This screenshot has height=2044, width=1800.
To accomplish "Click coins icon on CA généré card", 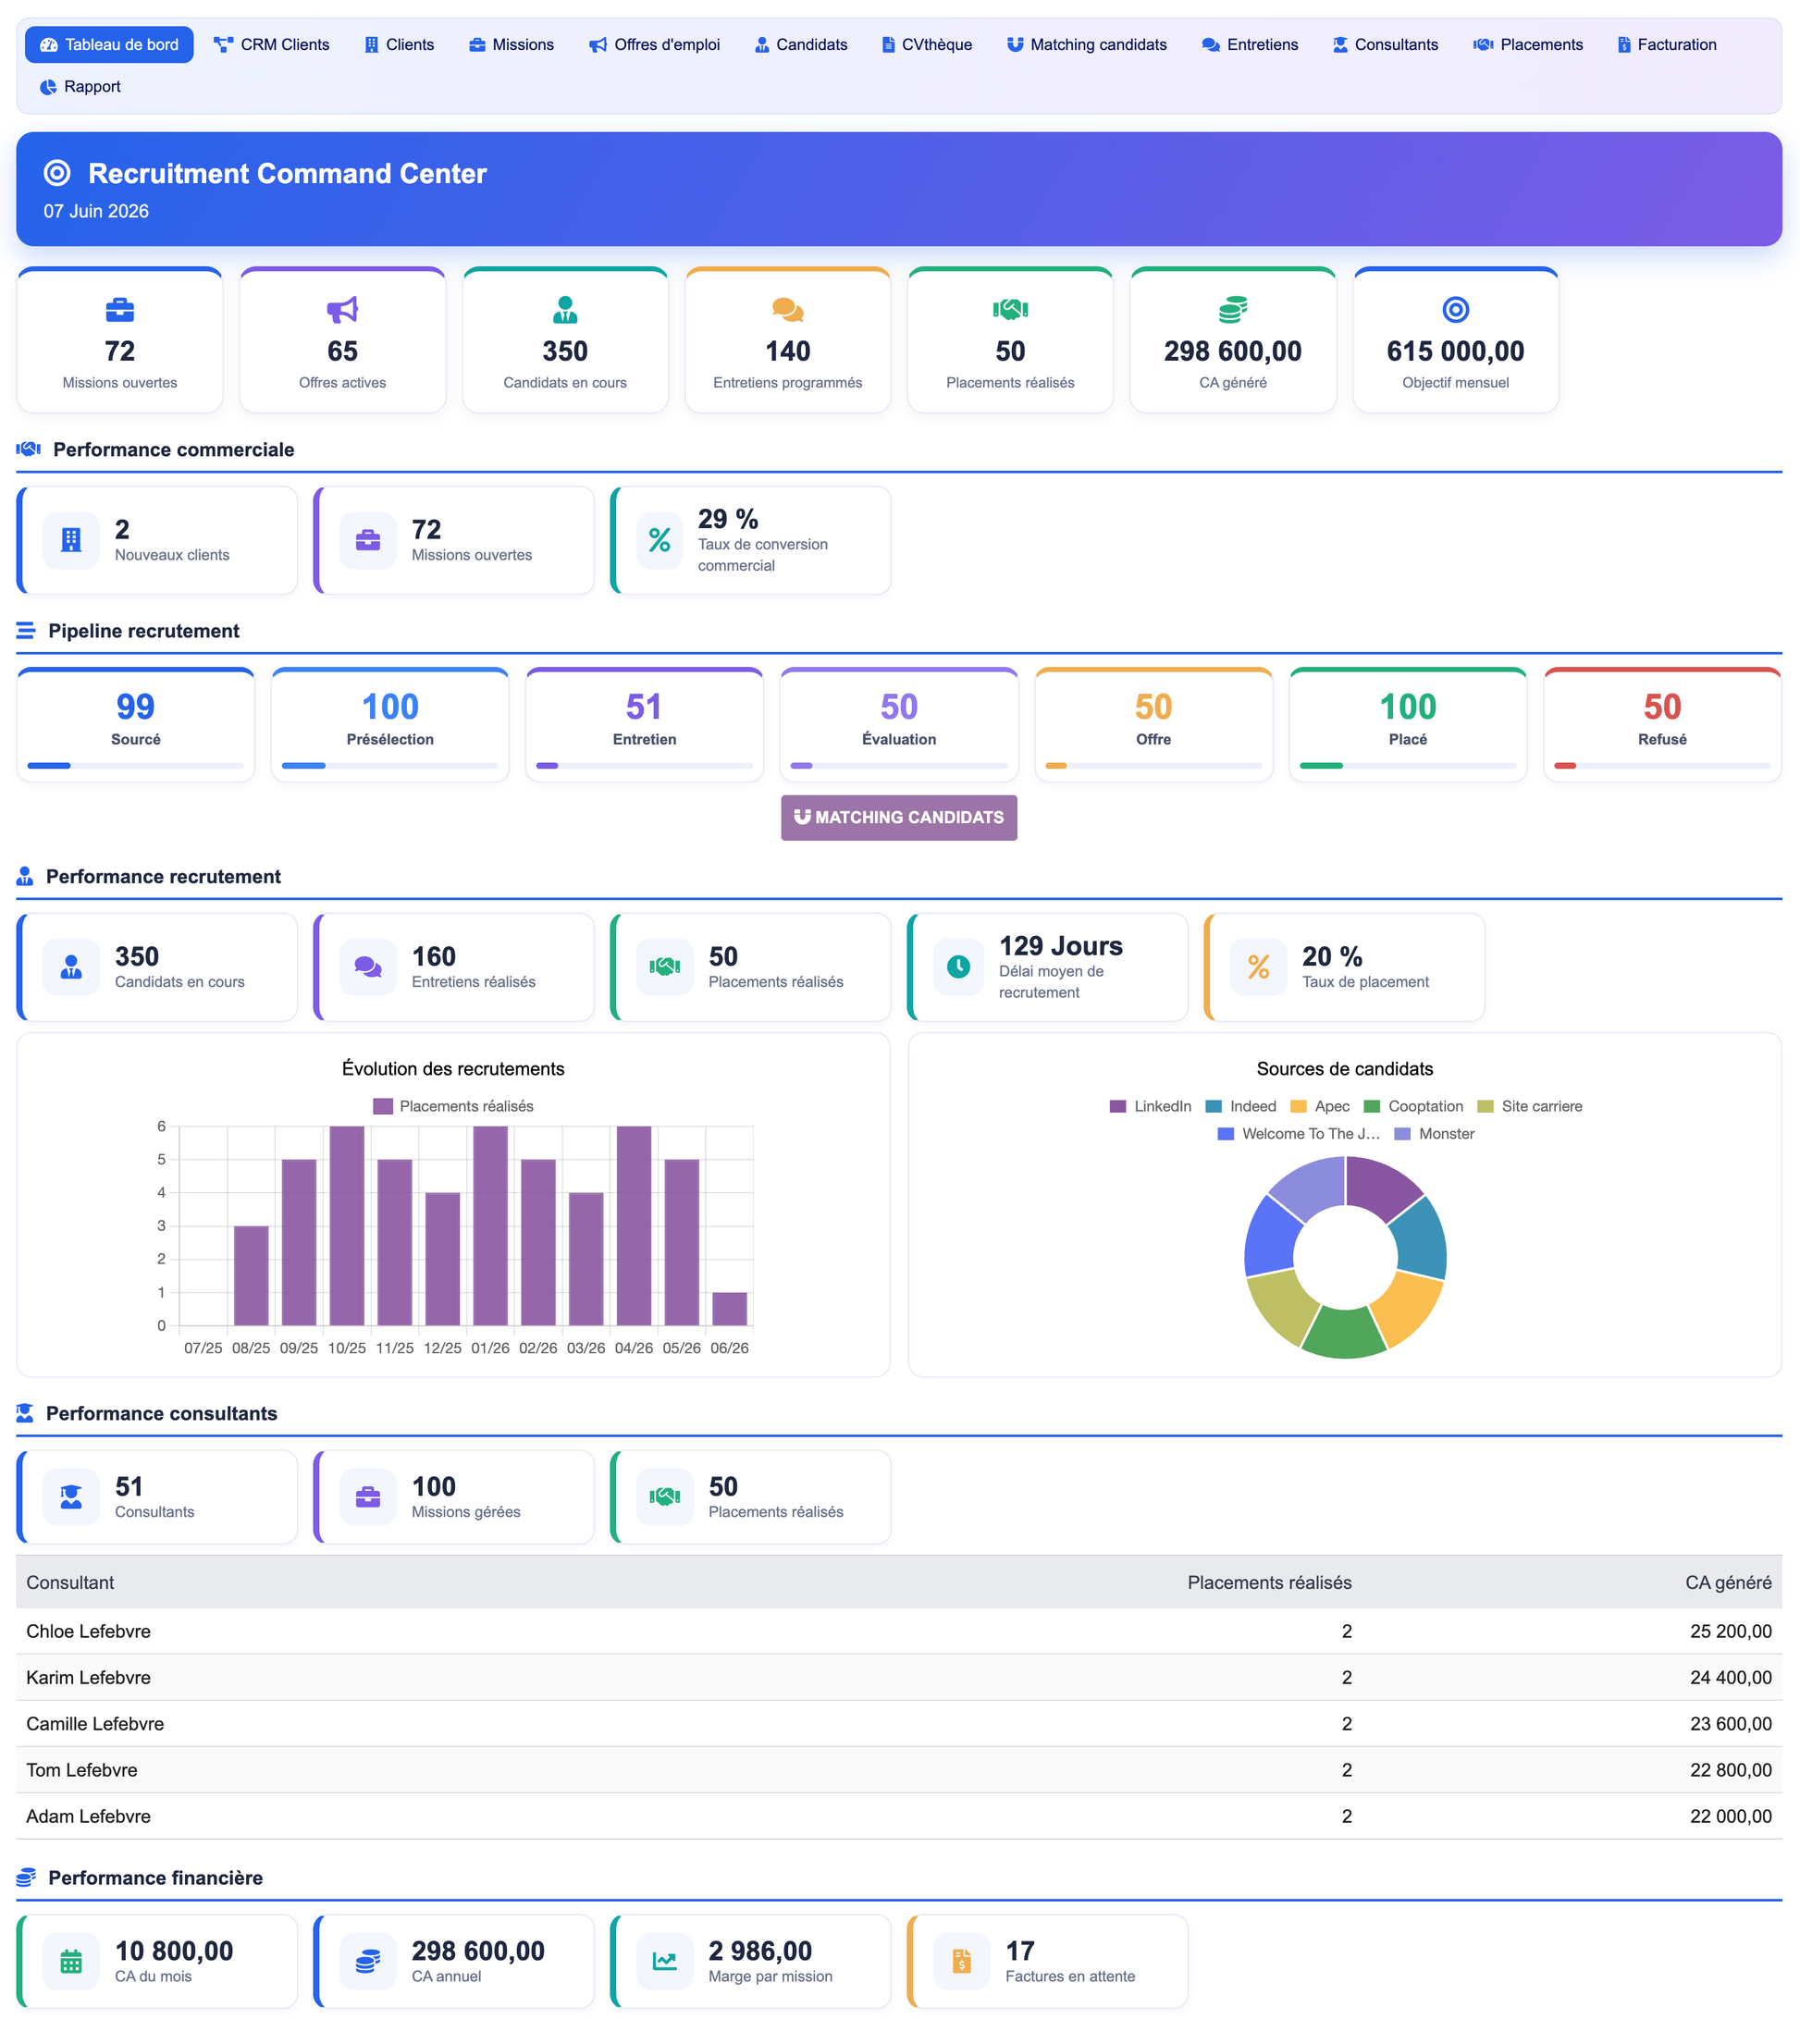I will coord(1233,310).
